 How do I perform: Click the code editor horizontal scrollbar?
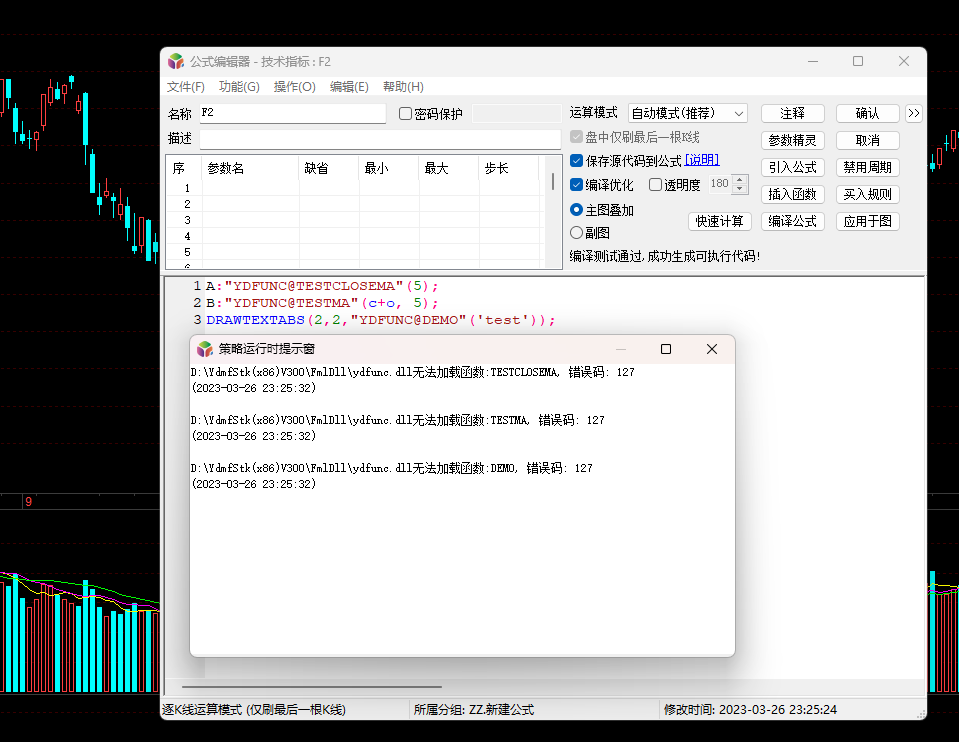pyautogui.click(x=311, y=687)
